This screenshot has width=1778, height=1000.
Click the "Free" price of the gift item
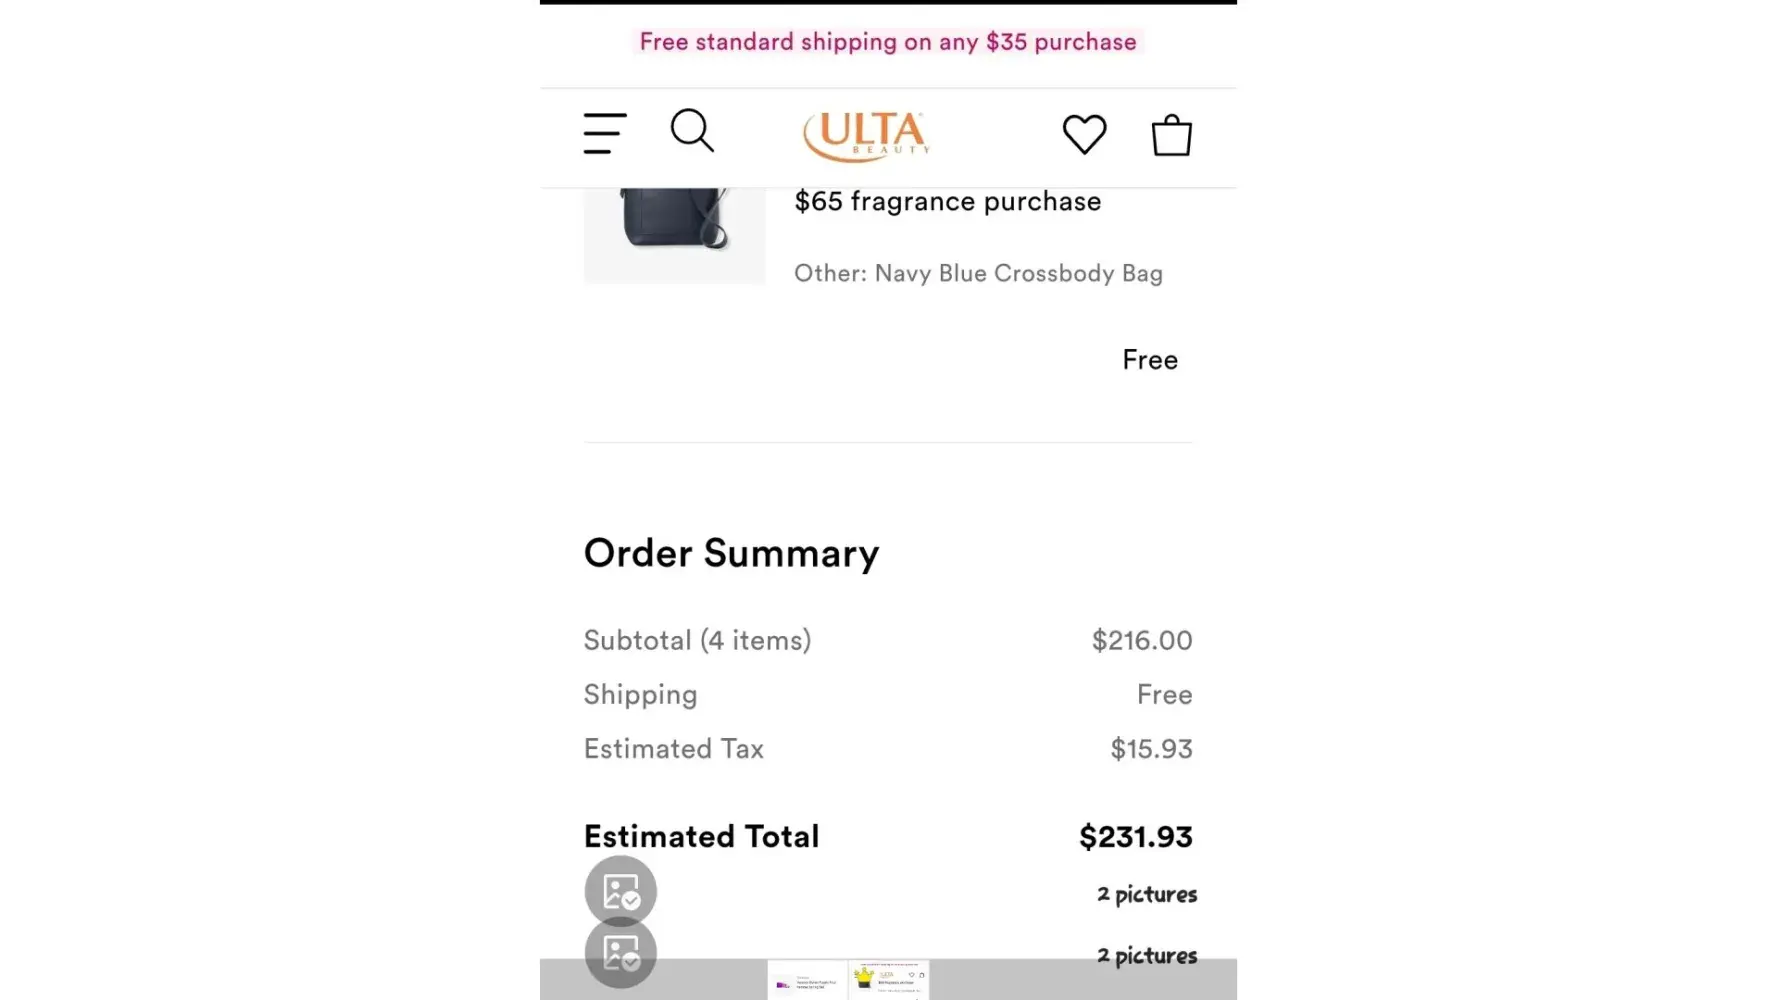(x=1150, y=360)
